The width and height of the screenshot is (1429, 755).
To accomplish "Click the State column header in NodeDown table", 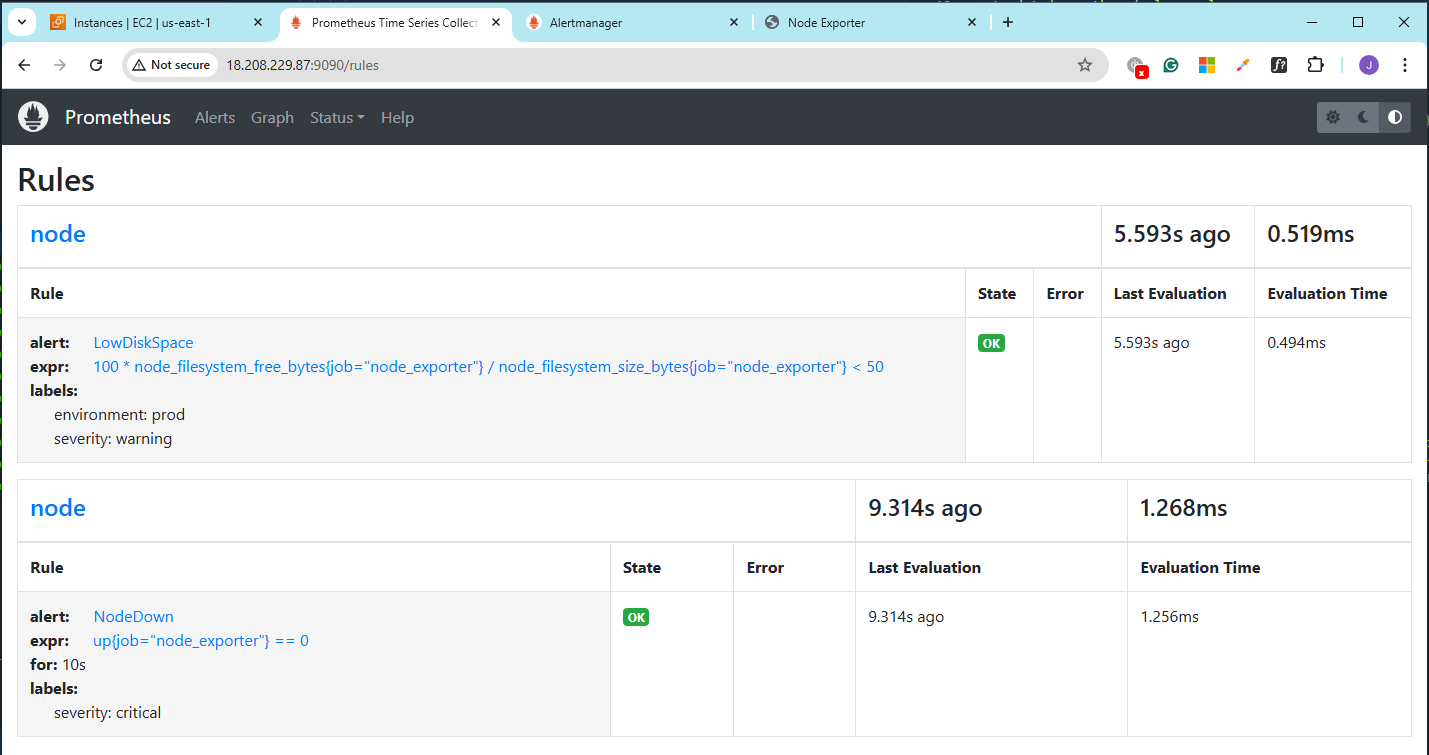I will (642, 568).
